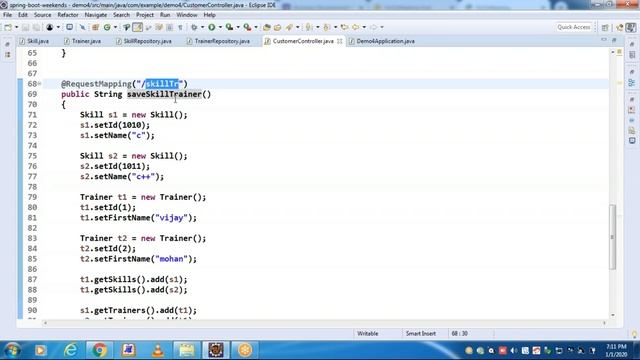The width and height of the screenshot is (640, 360).
Task: Open the Navigate menu
Action: (x=96, y=15)
